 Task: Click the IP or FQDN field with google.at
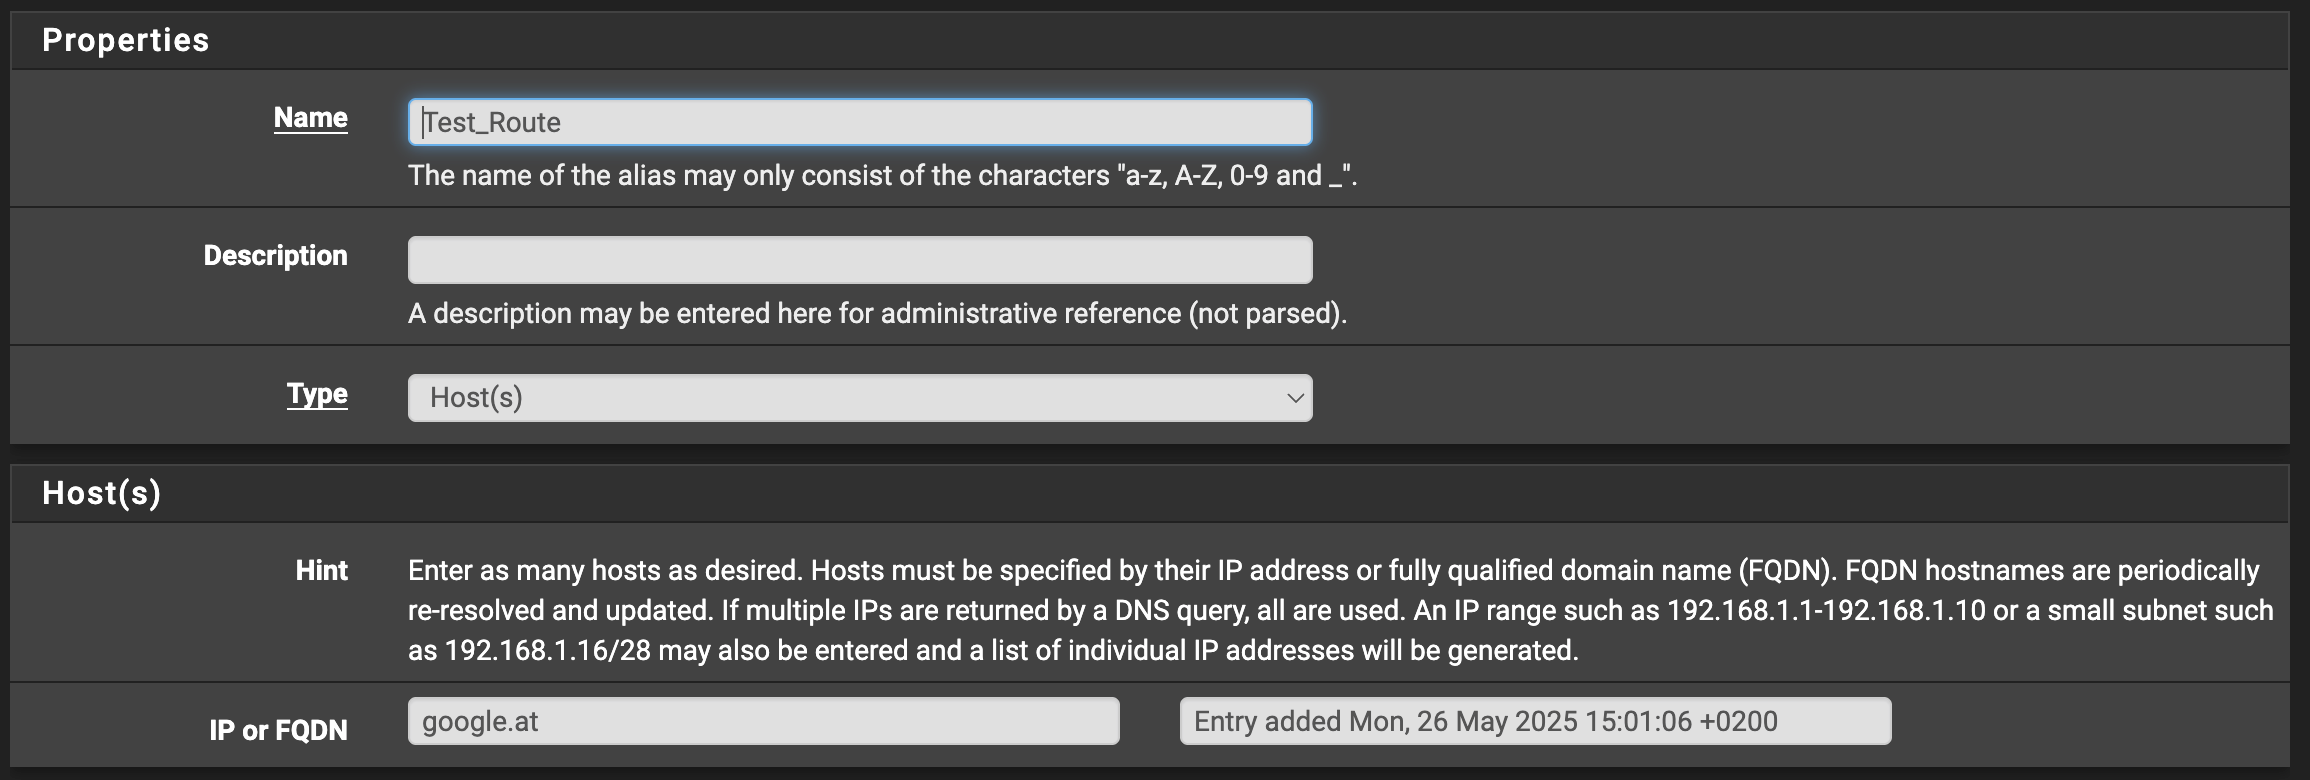pos(763,721)
